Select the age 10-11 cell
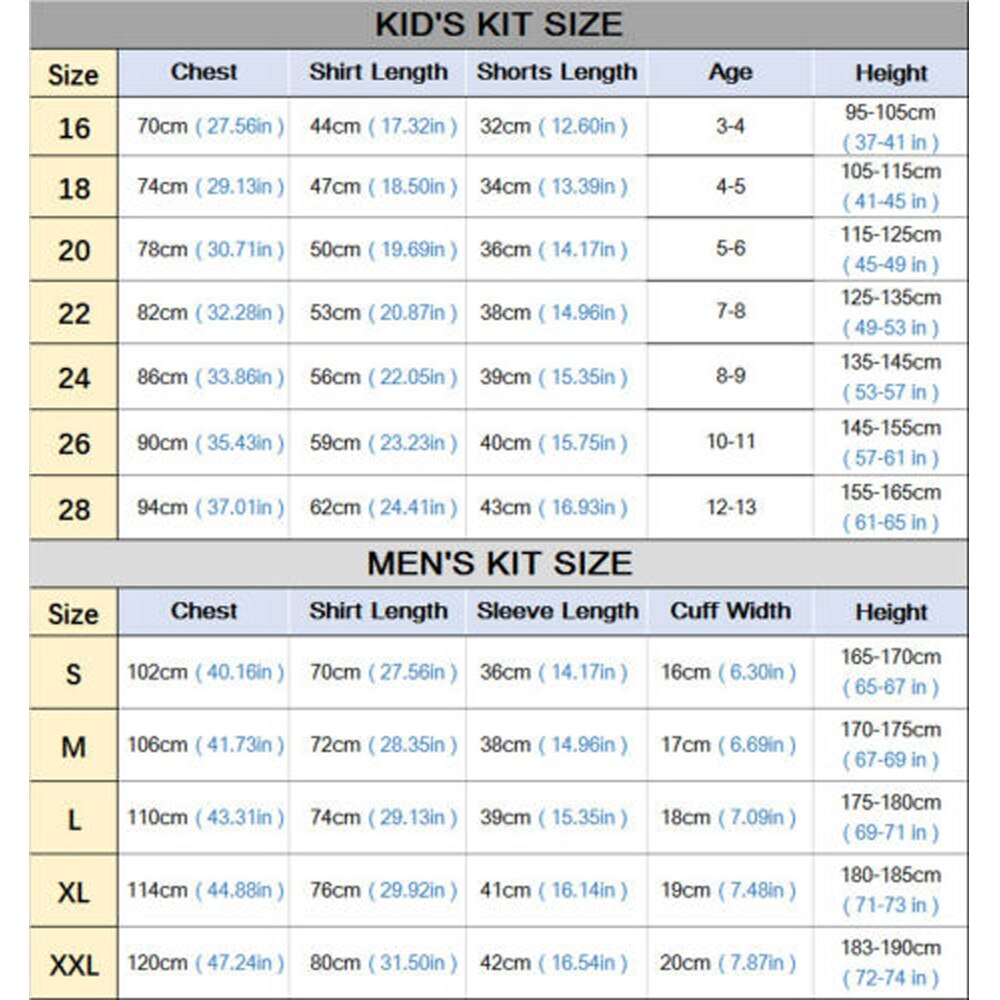Screen dimensions: 1000x1000 tap(731, 441)
